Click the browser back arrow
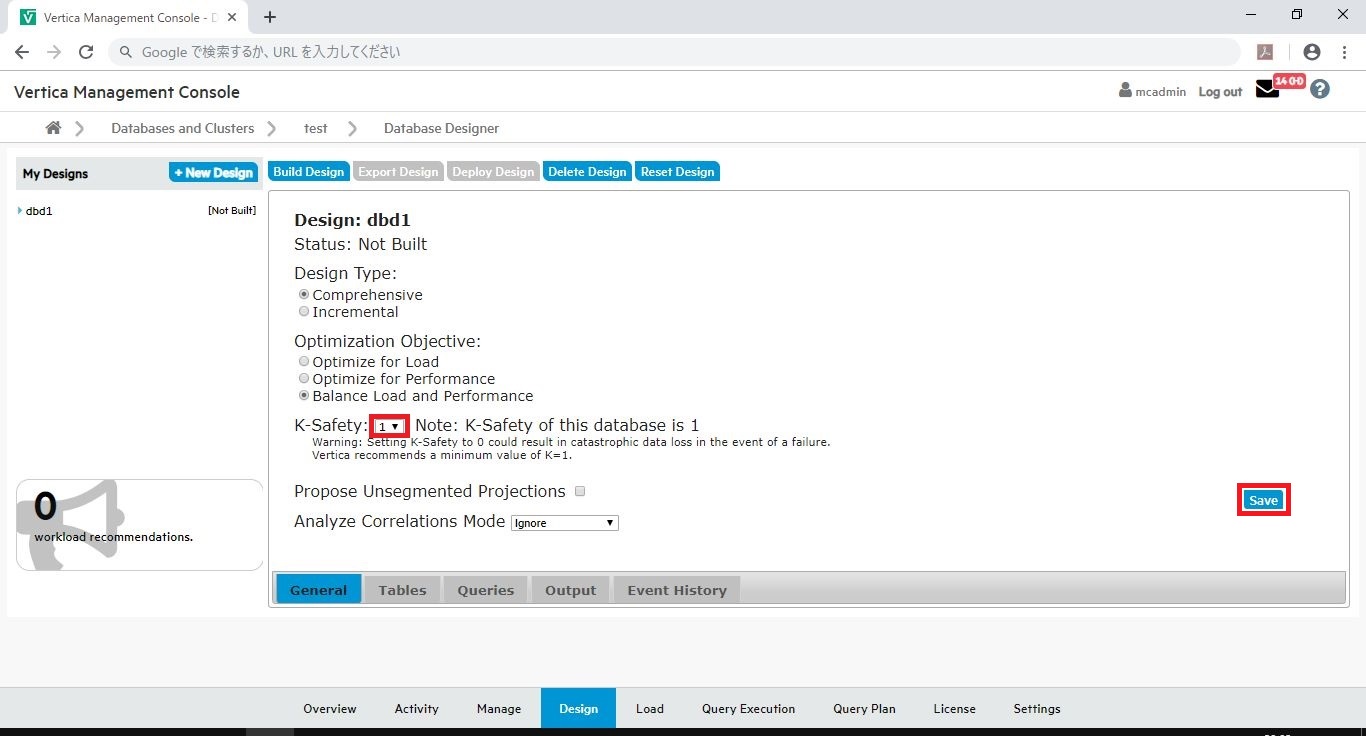Viewport: 1366px width, 736px height. [x=22, y=52]
